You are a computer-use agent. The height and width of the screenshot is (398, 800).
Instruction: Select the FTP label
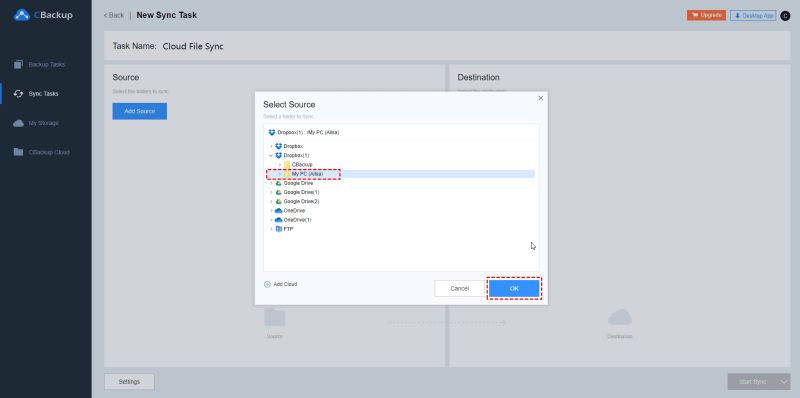(288, 229)
